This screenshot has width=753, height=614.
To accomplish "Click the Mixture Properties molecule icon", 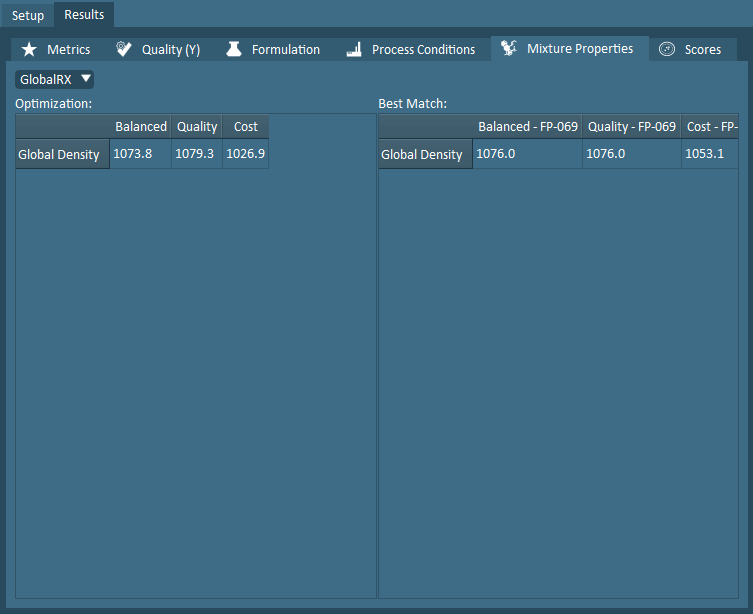I will click(x=509, y=48).
